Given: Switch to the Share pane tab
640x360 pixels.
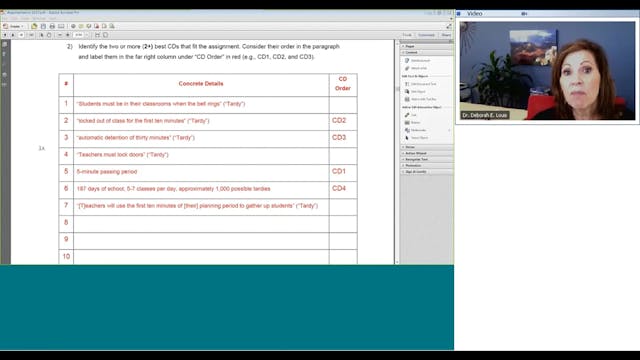Looking at the screenshot, I should point(446,35).
